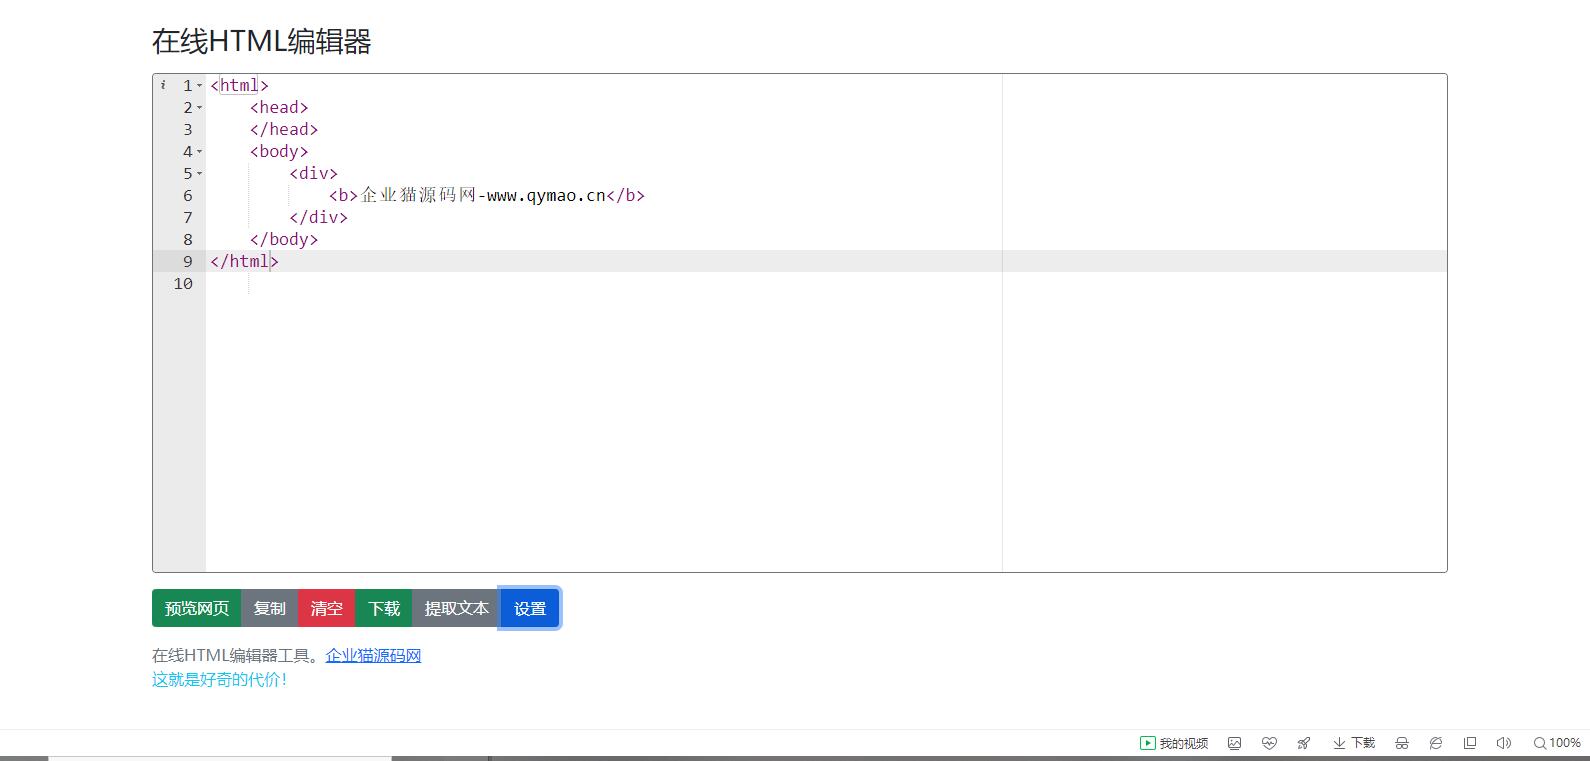Click the 100% zoom magnifier

pyautogui.click(x=1557, y=743)
